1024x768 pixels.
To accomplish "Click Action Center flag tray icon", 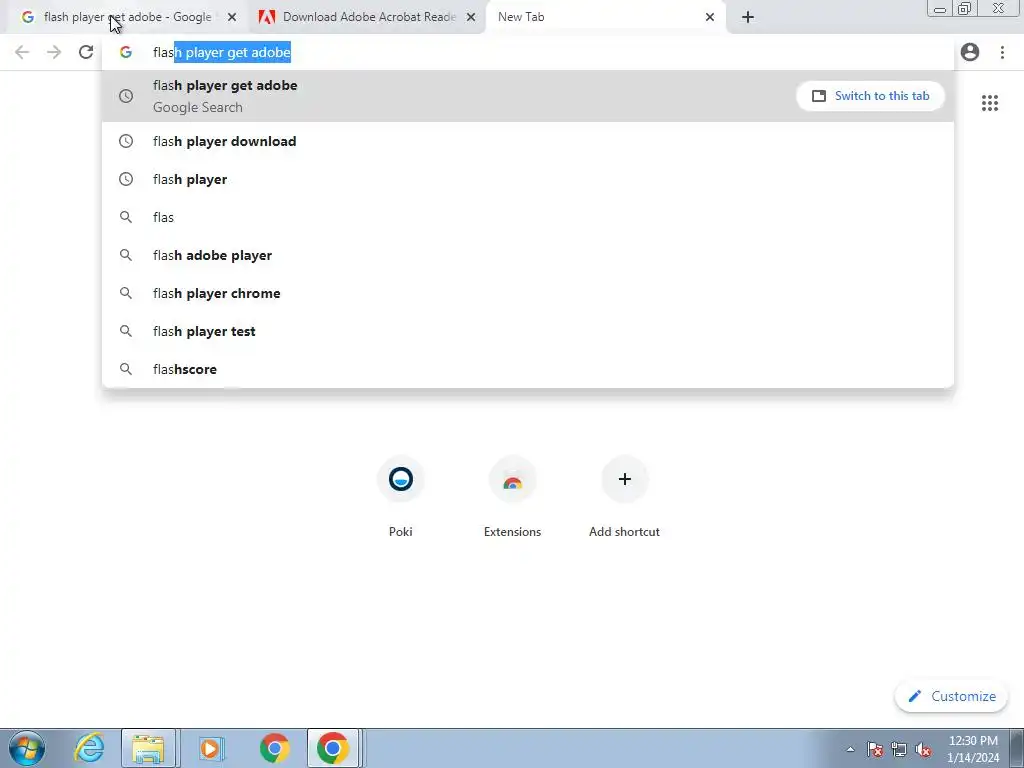I will click(875, 749).
